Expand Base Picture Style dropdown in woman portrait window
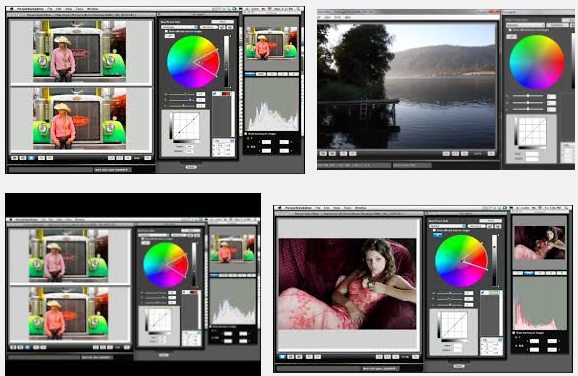The image size is (578, 376). pyautogui.click(x=447, y=226)
